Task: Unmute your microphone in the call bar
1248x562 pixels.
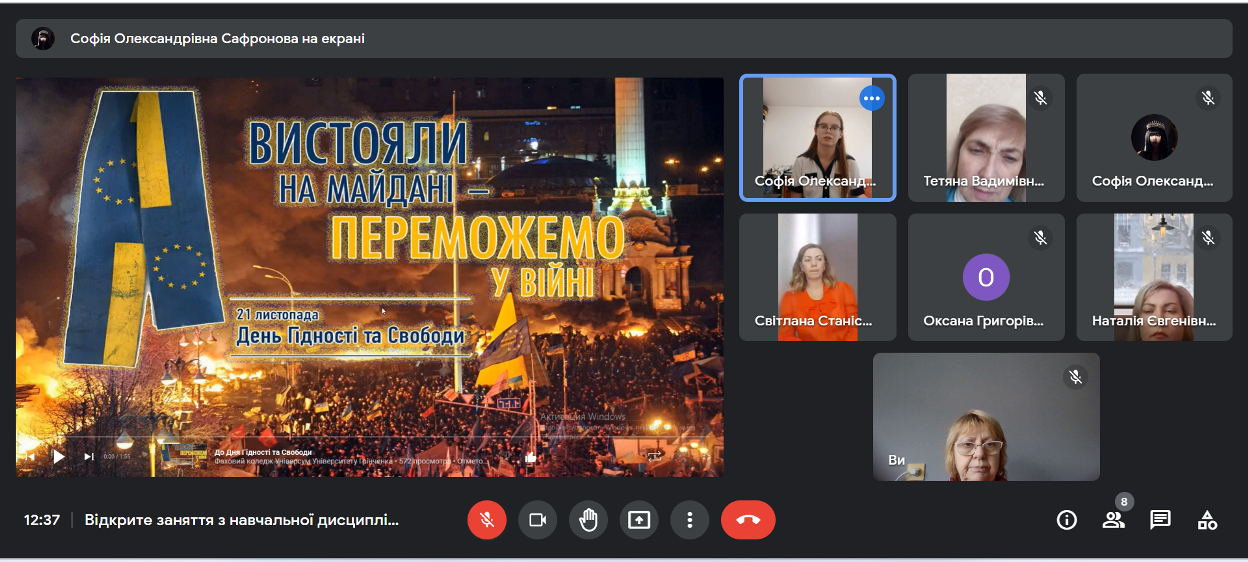Action: coord(487,520)
